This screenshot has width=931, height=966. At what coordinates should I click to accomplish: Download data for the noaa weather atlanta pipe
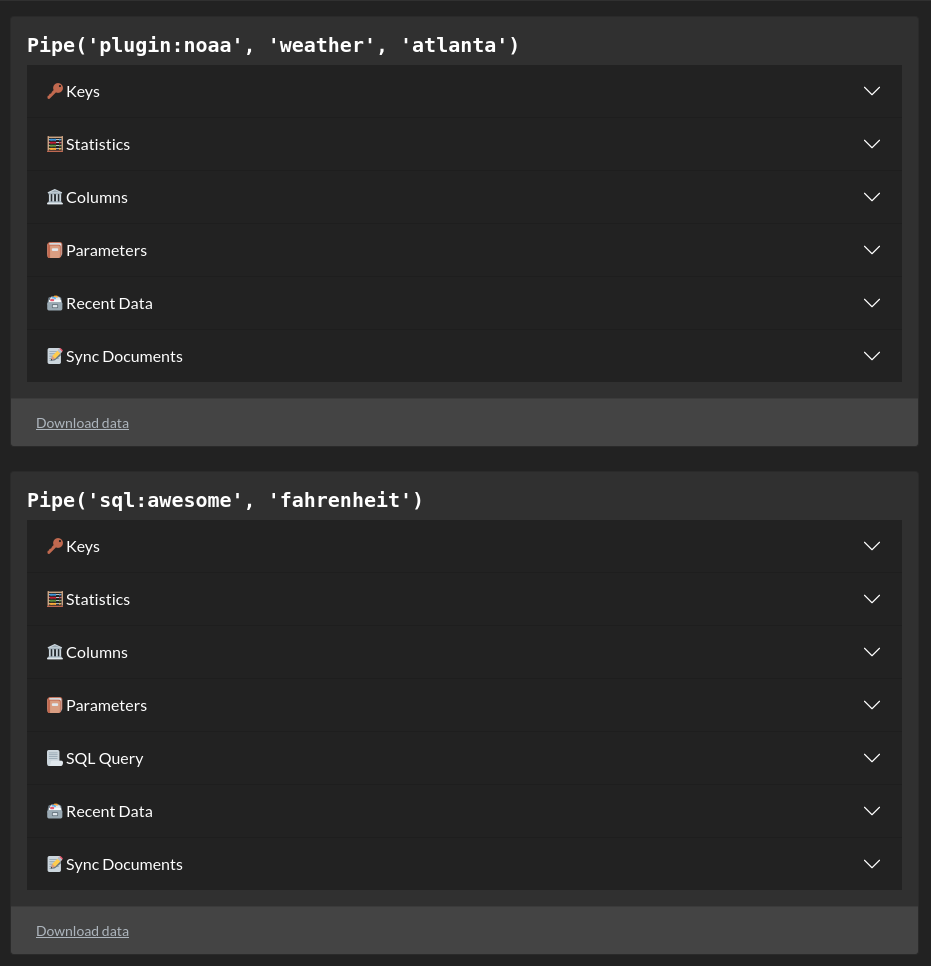click(x=82, y=423)
